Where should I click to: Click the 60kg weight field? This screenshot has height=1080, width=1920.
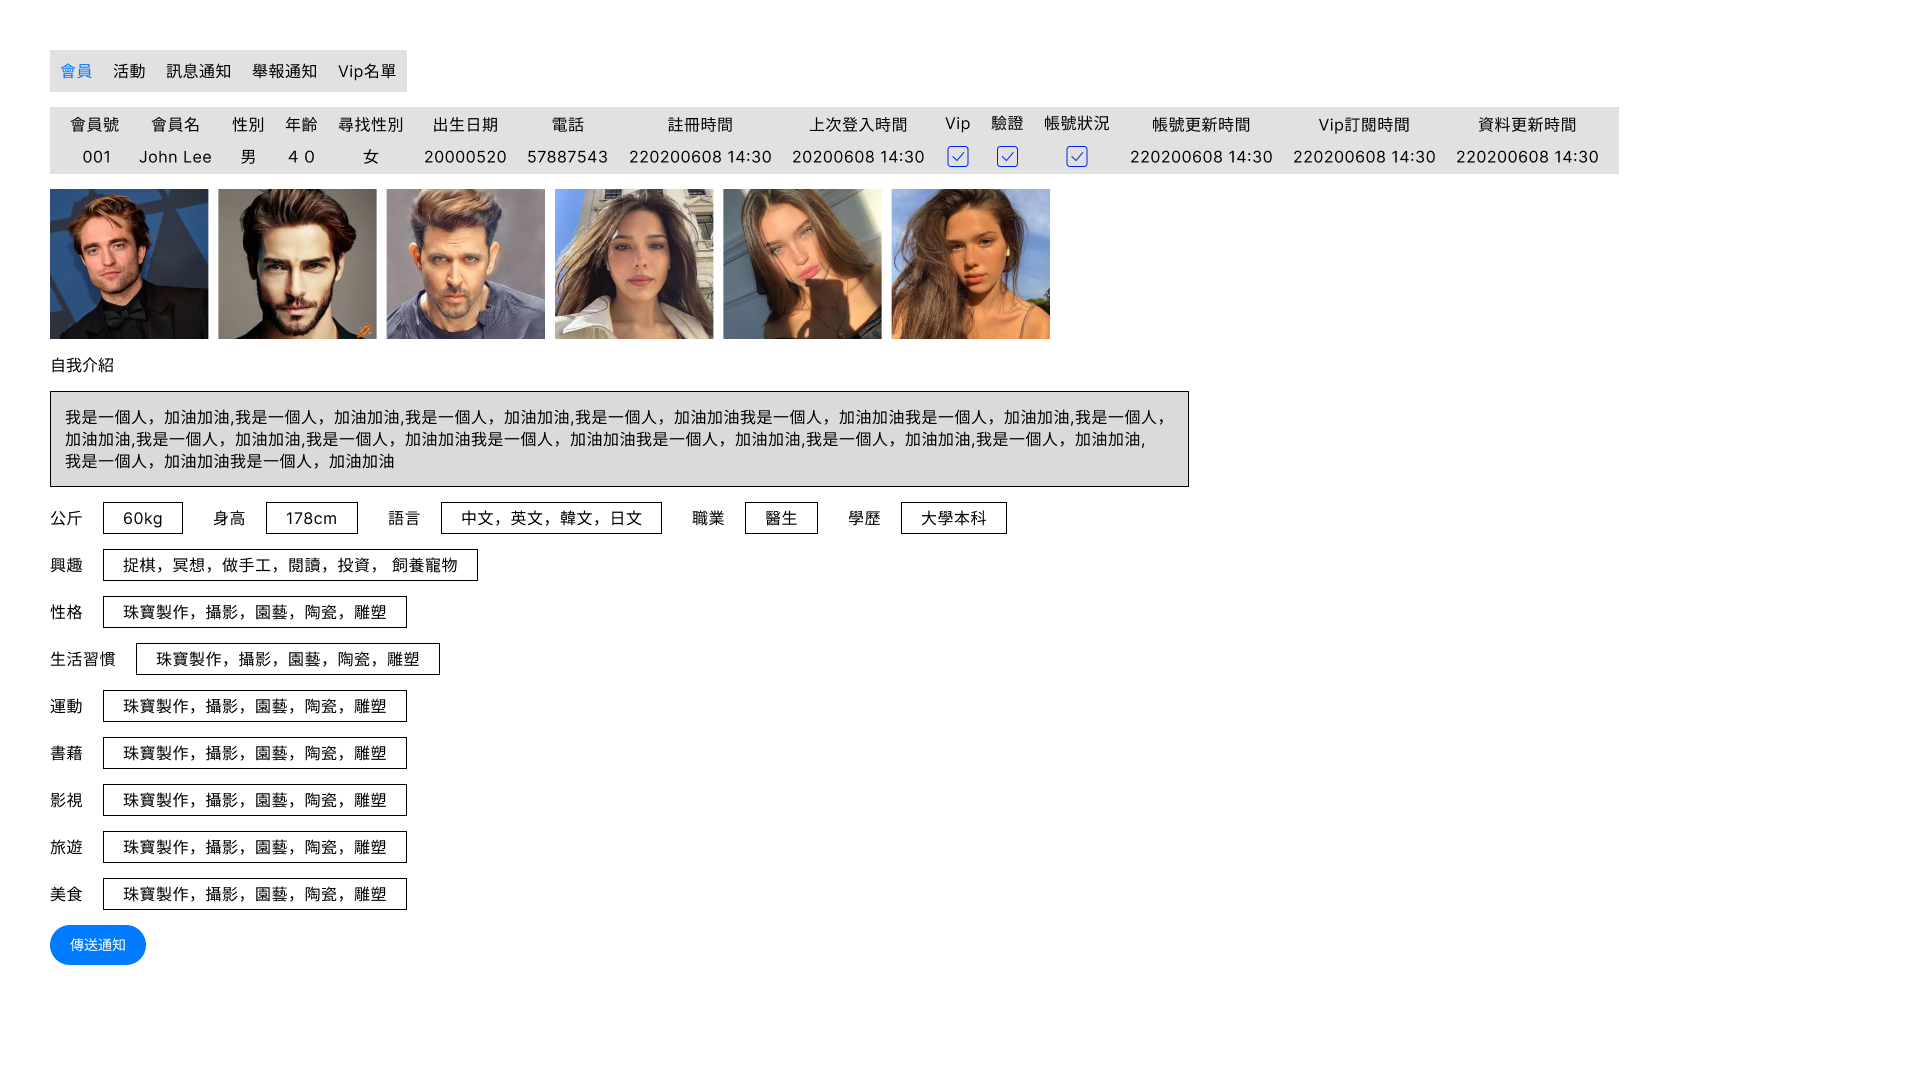[x=143, y=518]
